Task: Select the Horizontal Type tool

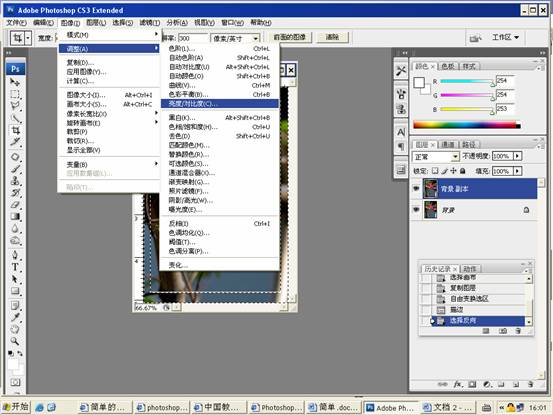Action: [x=15, y=267]
